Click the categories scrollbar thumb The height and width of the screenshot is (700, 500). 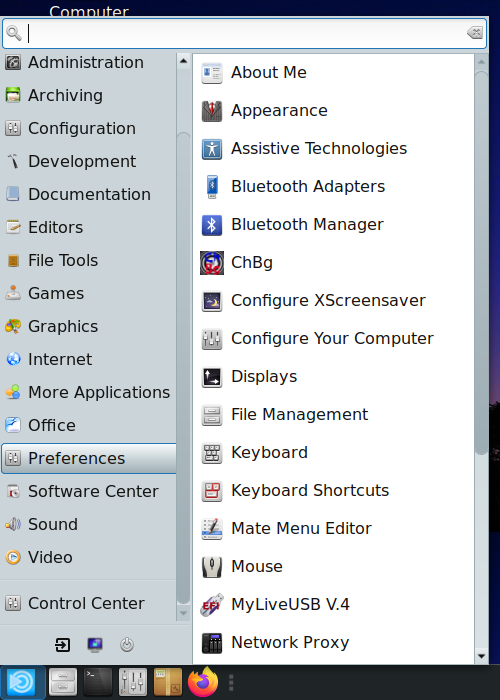[183, 368]
